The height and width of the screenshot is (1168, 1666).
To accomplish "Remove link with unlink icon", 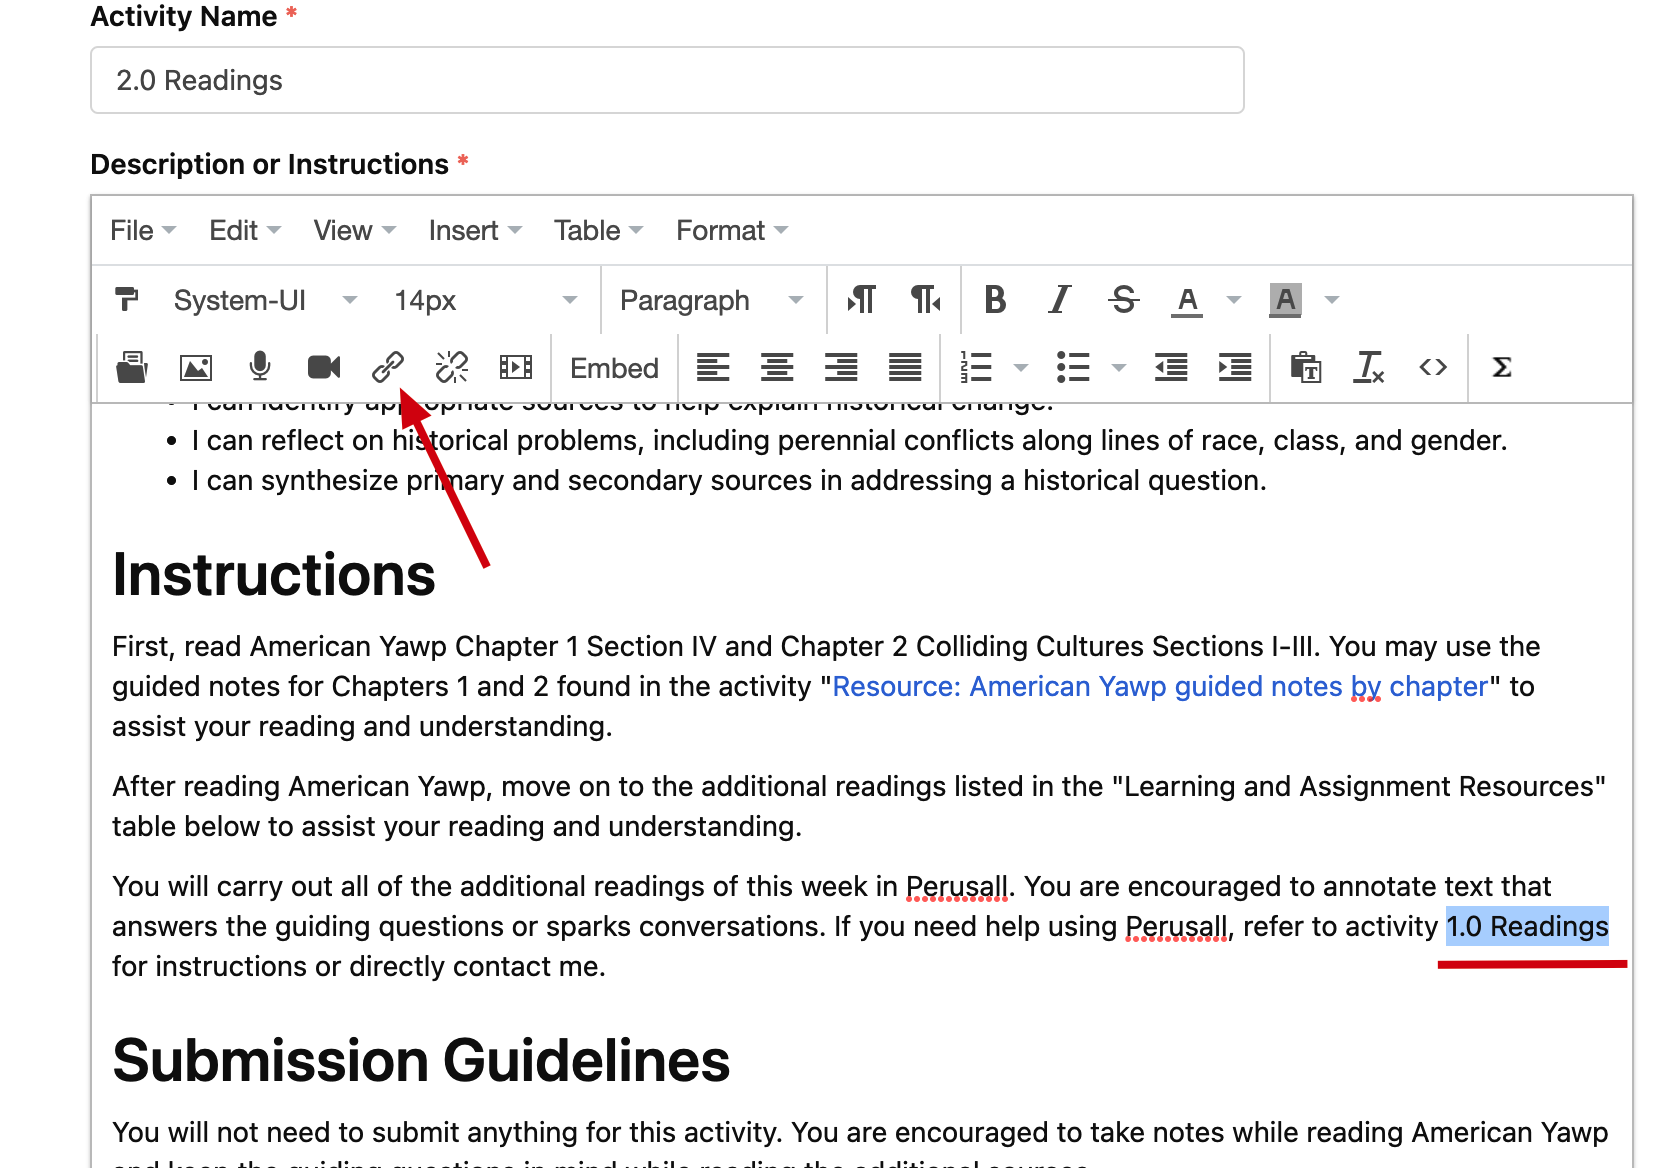I will pos(451,367).
